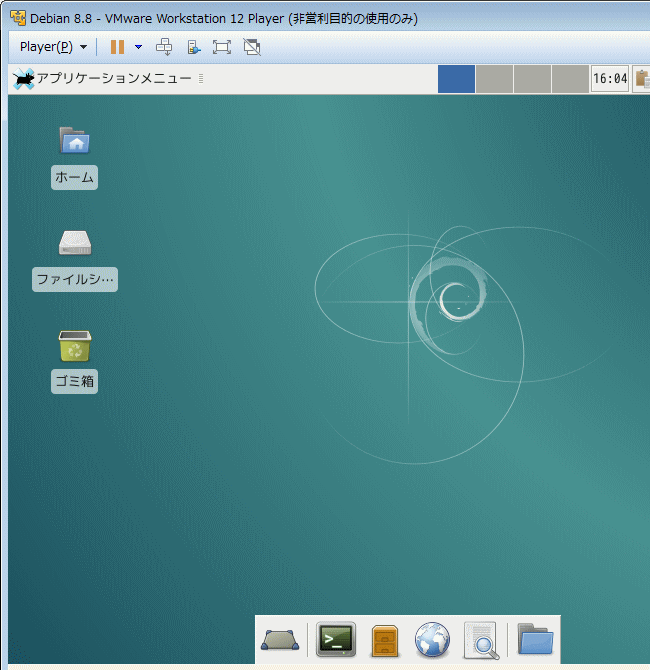Open the Player(P) menu
The height and width of the screenshot is (670, 650).
(x=53, y=47)
